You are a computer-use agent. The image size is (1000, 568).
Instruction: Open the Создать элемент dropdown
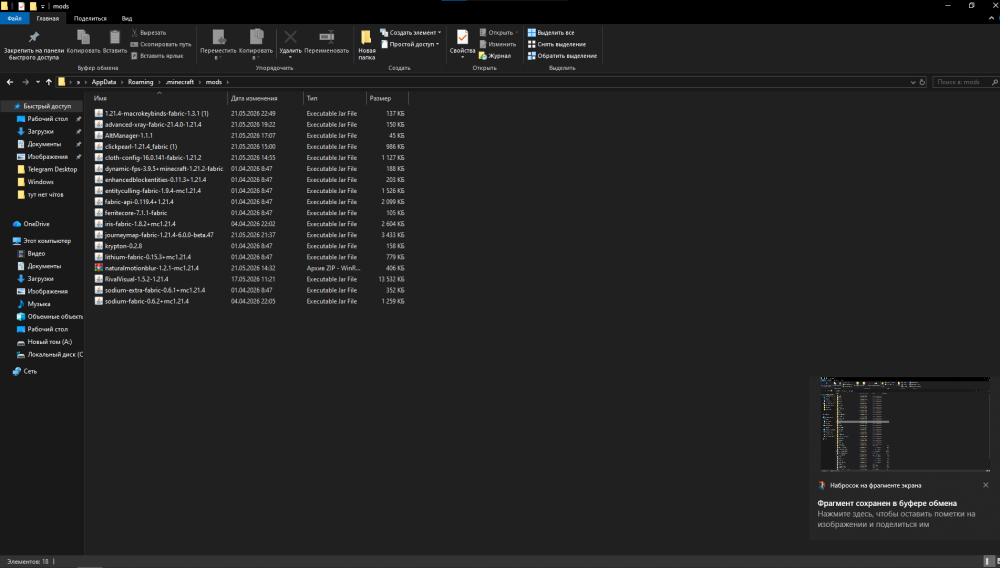point(411,33)
